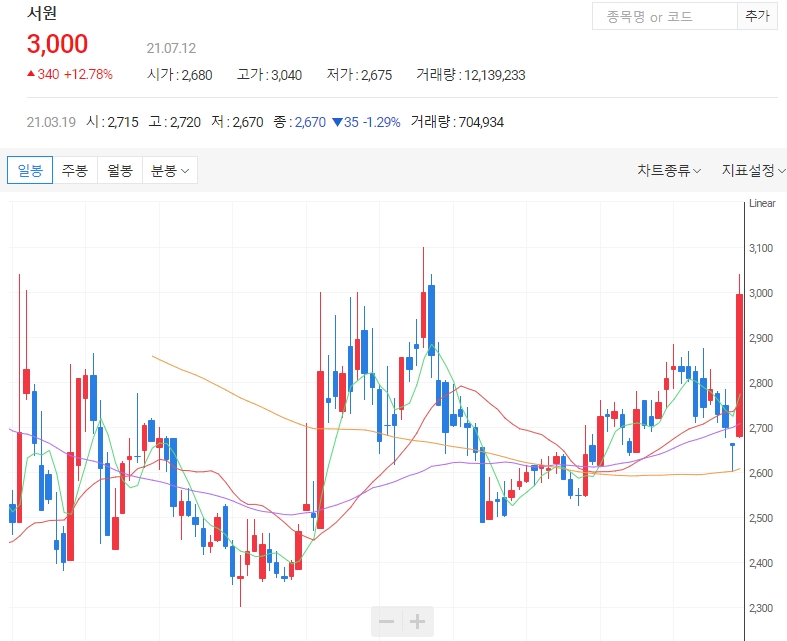This screenshot has width=787, height=641.
Task: Click the 시가: 2,680 opening price
Action: (180, 75)
